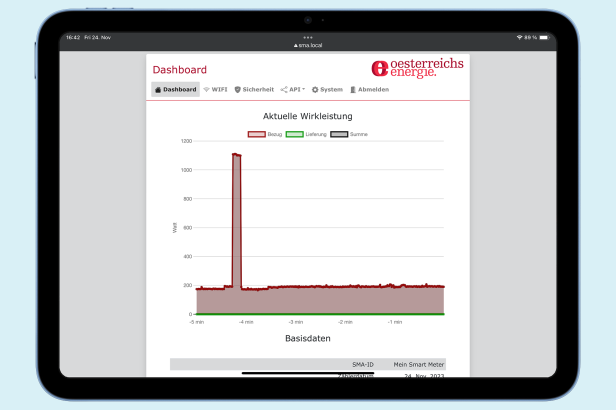616x410 pixels.
Task: Click the Dashboard page heading
Action: tap(180, 70)
